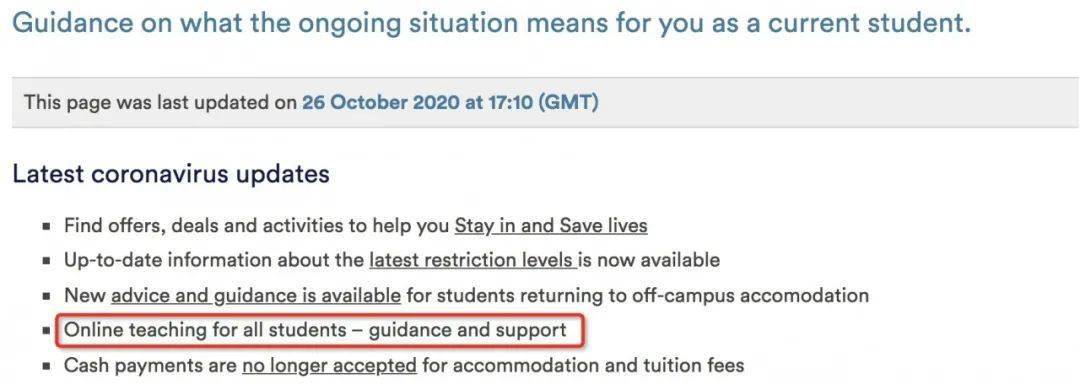Click the "Cash payments are" text
This screenshot has width=1080, height=385.
pyautogui.click(x=150, y=364)
